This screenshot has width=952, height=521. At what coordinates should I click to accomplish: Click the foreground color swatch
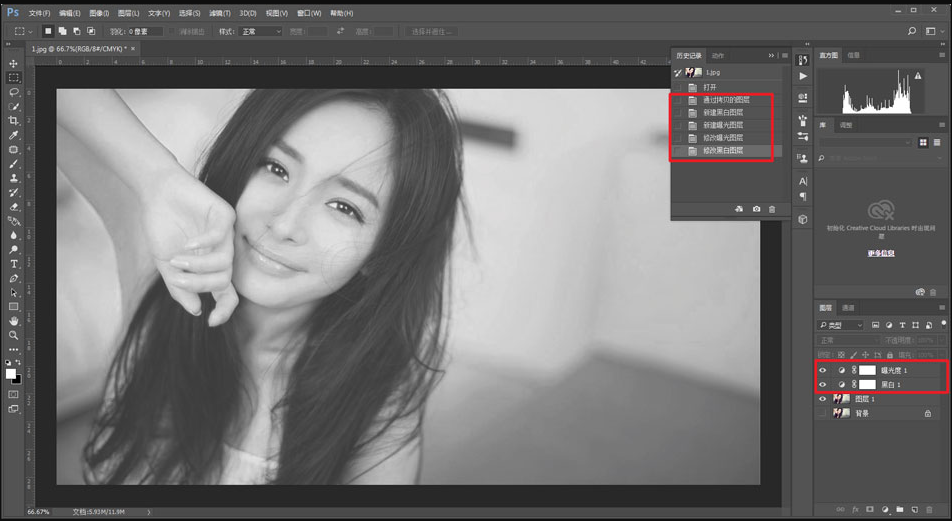point(11,374)
